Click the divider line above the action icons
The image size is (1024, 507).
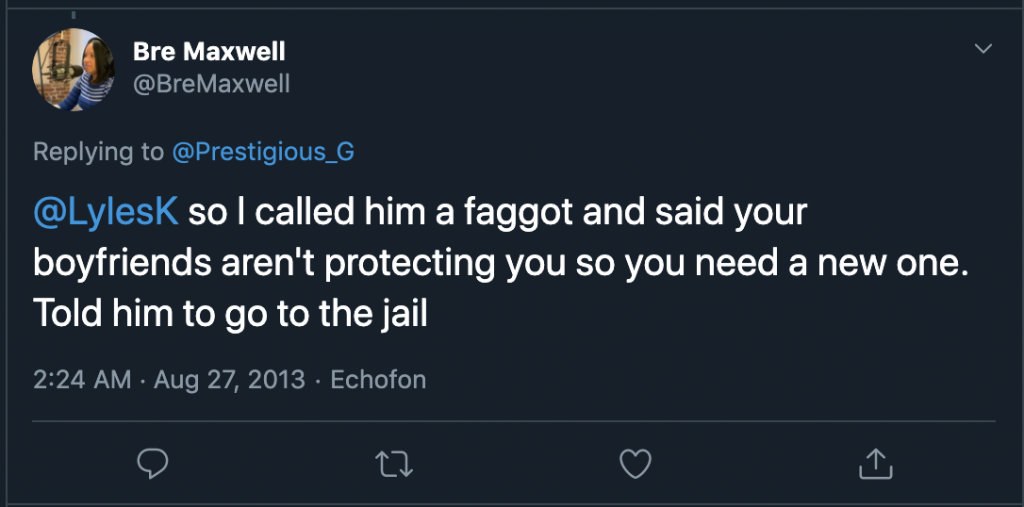tap(512, 421)
